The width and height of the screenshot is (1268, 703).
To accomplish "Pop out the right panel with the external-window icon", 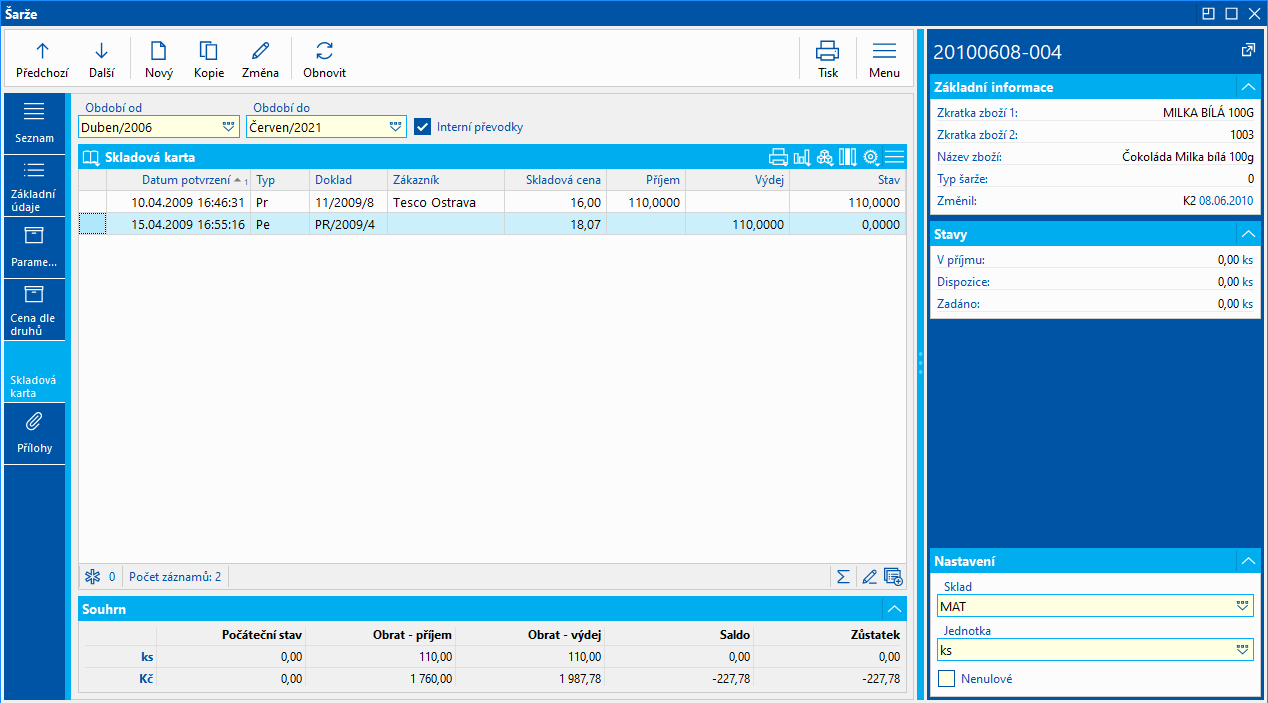I will point(1247,51).
